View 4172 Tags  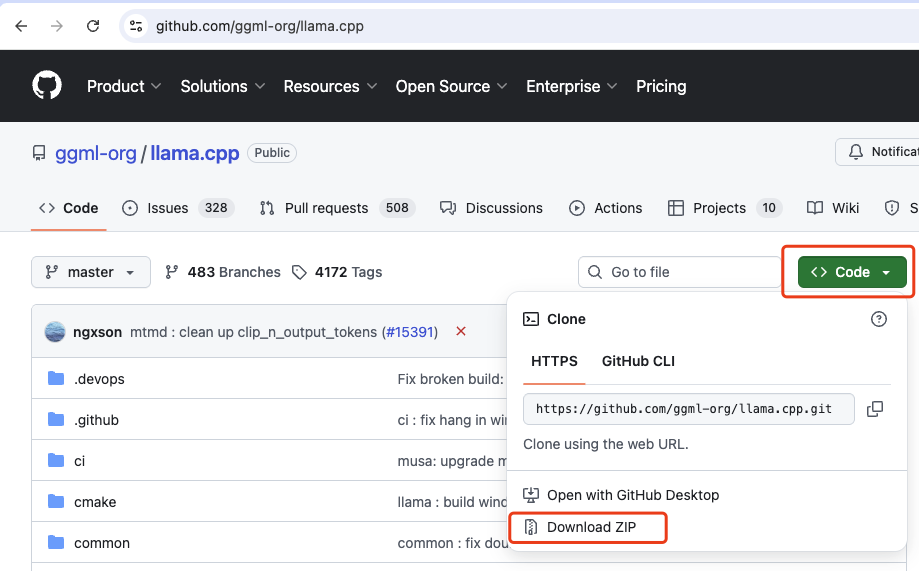[x=338, y=272]
